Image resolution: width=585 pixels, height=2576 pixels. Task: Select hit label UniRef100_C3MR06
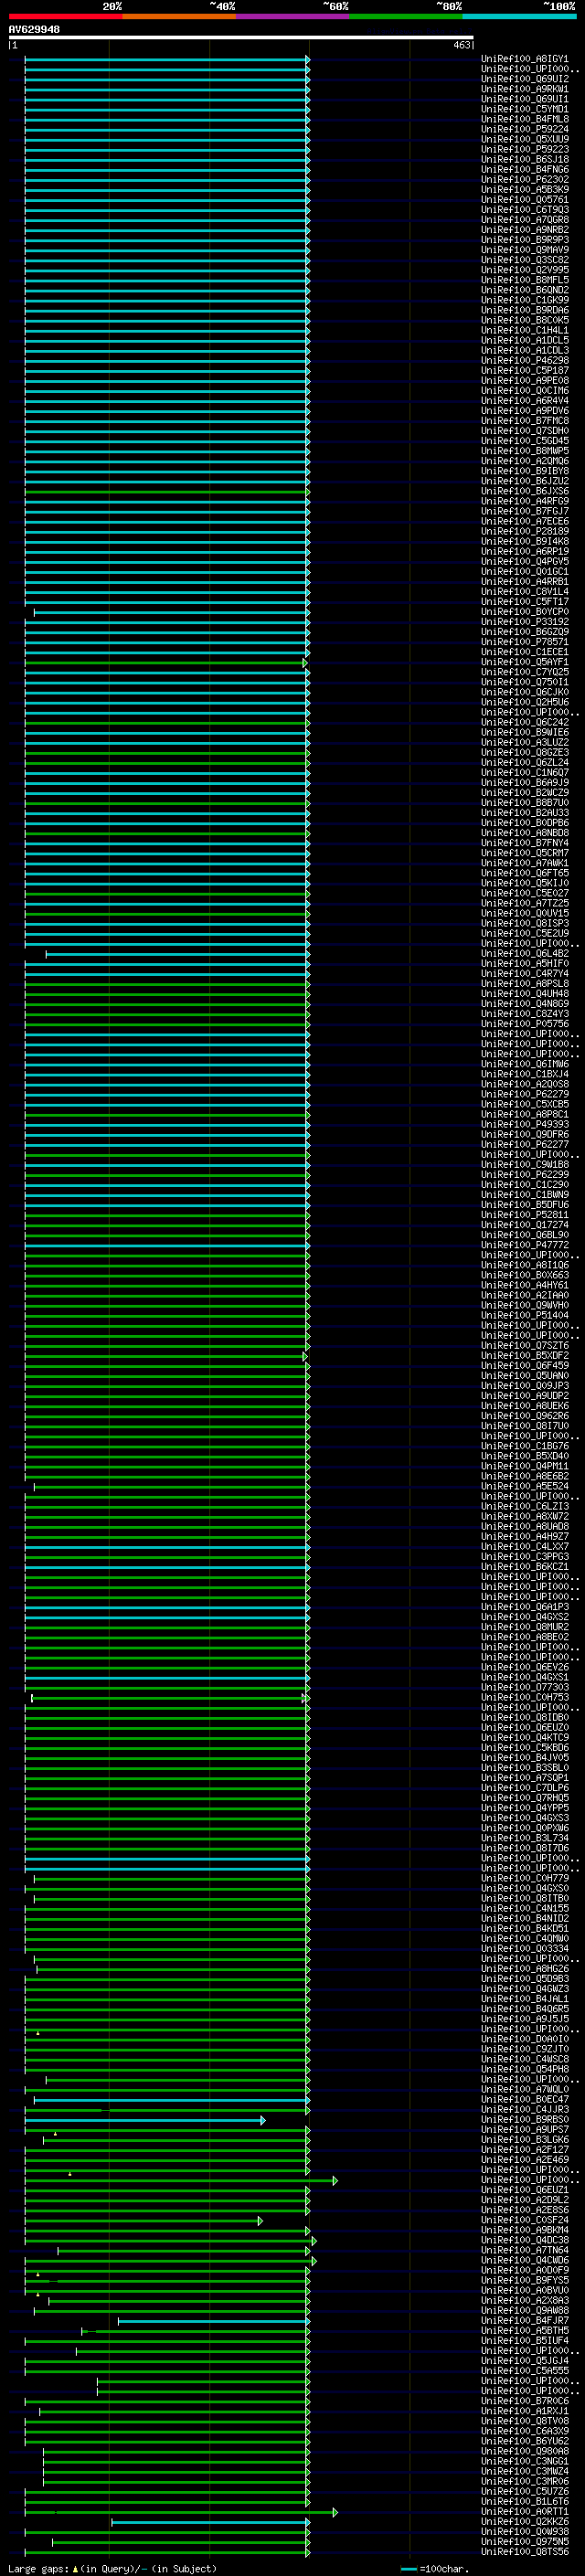pyautogui.click(x=525, y=2482)
